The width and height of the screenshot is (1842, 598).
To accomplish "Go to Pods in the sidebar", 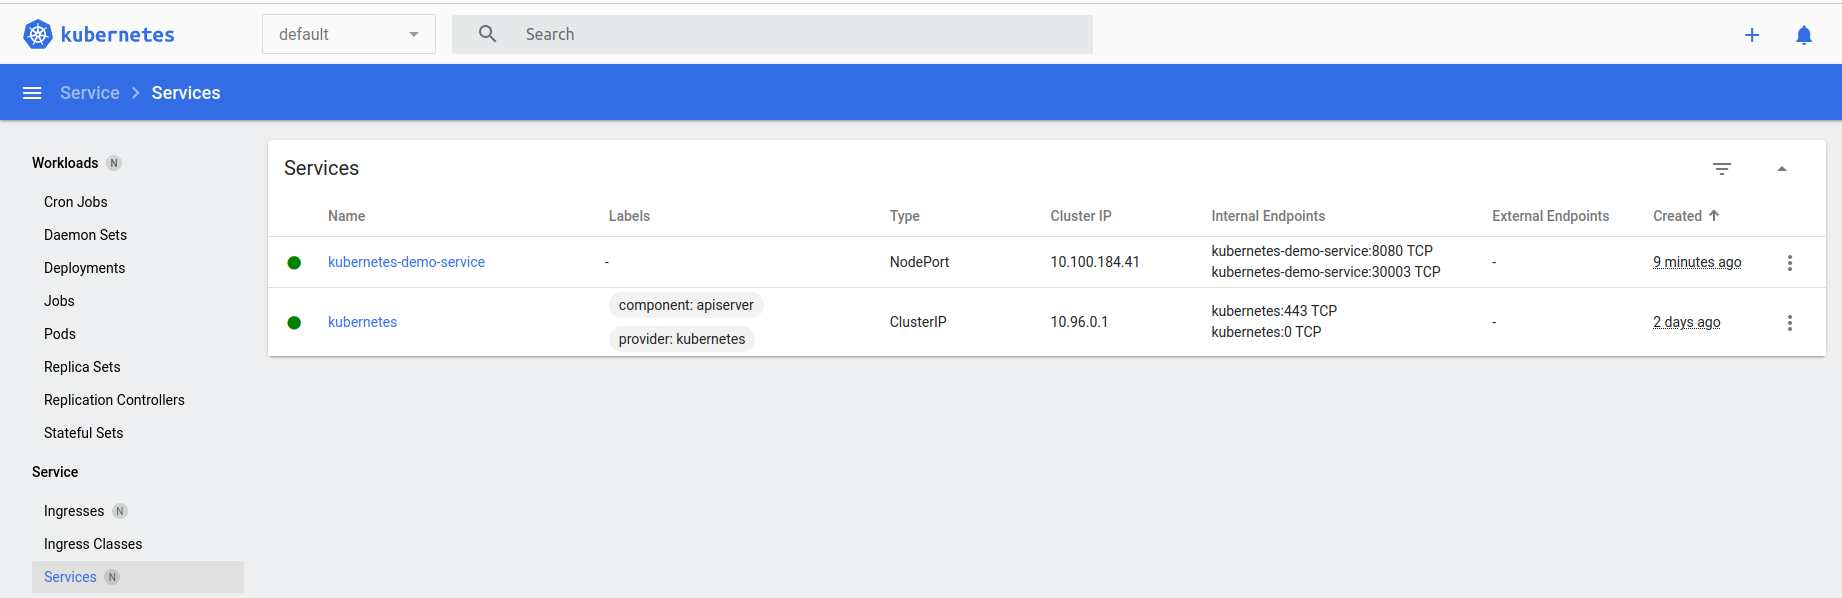I will (x=60, y=334).
